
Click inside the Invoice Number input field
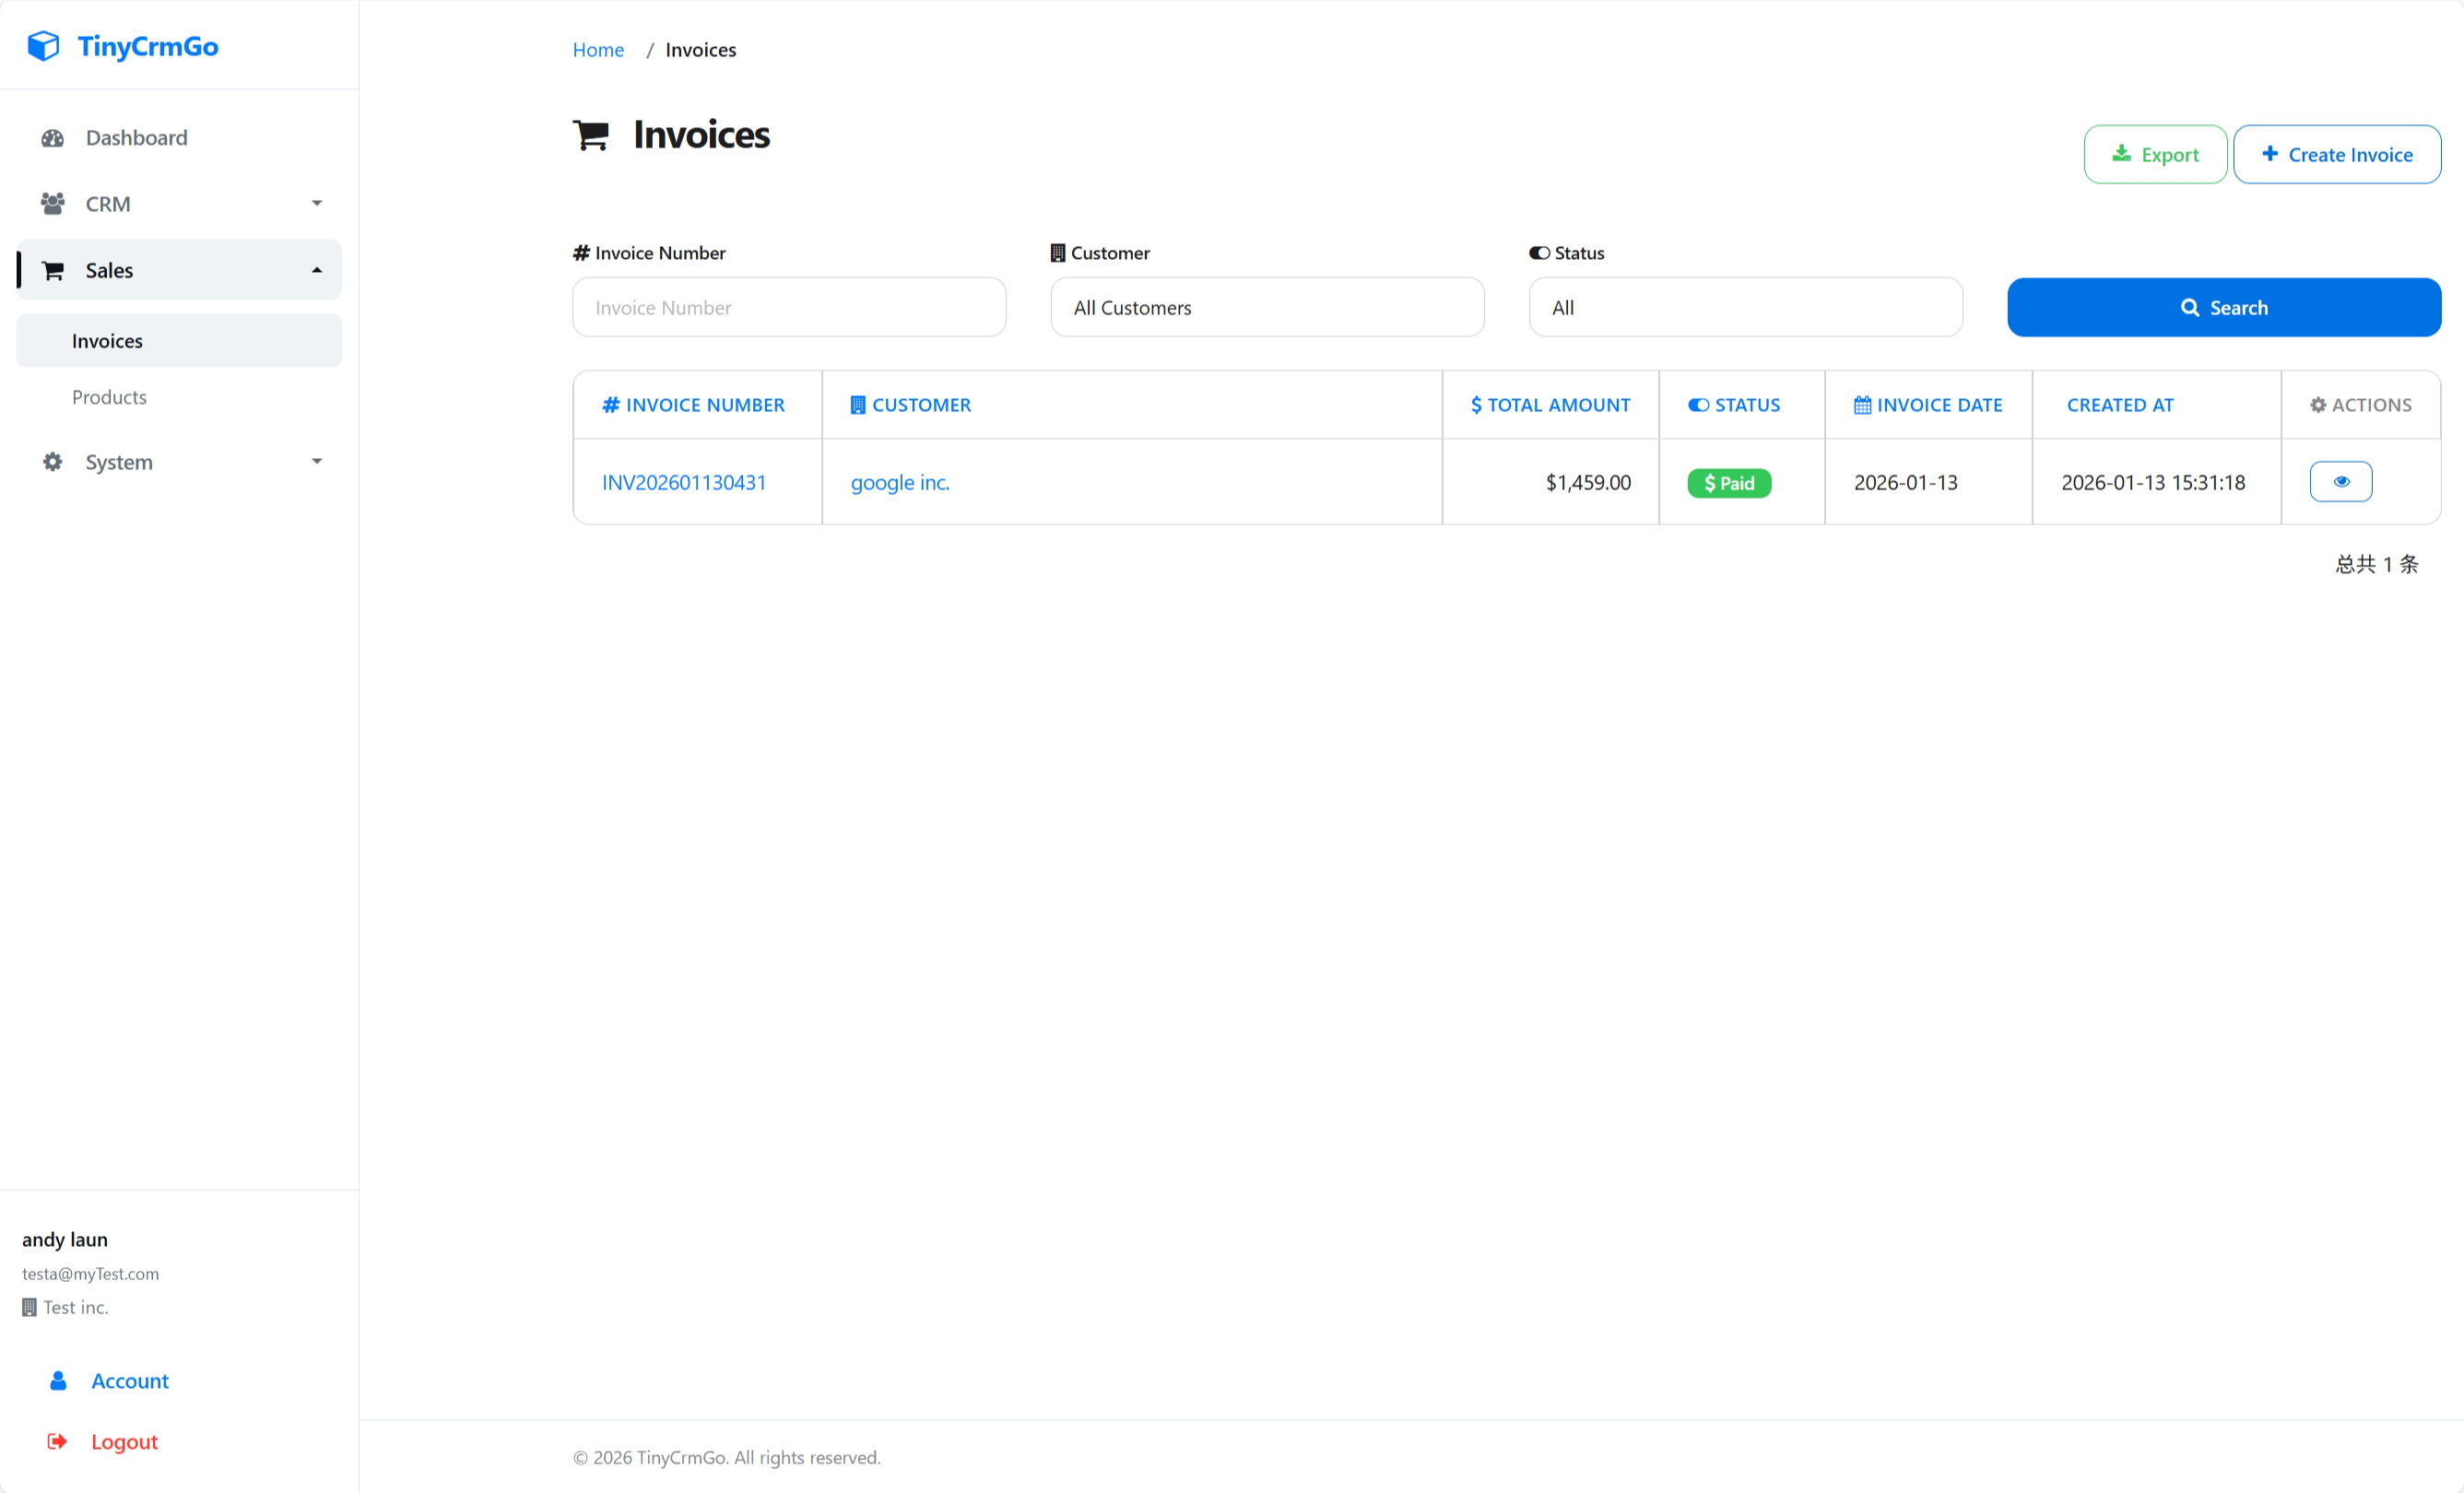788,307
